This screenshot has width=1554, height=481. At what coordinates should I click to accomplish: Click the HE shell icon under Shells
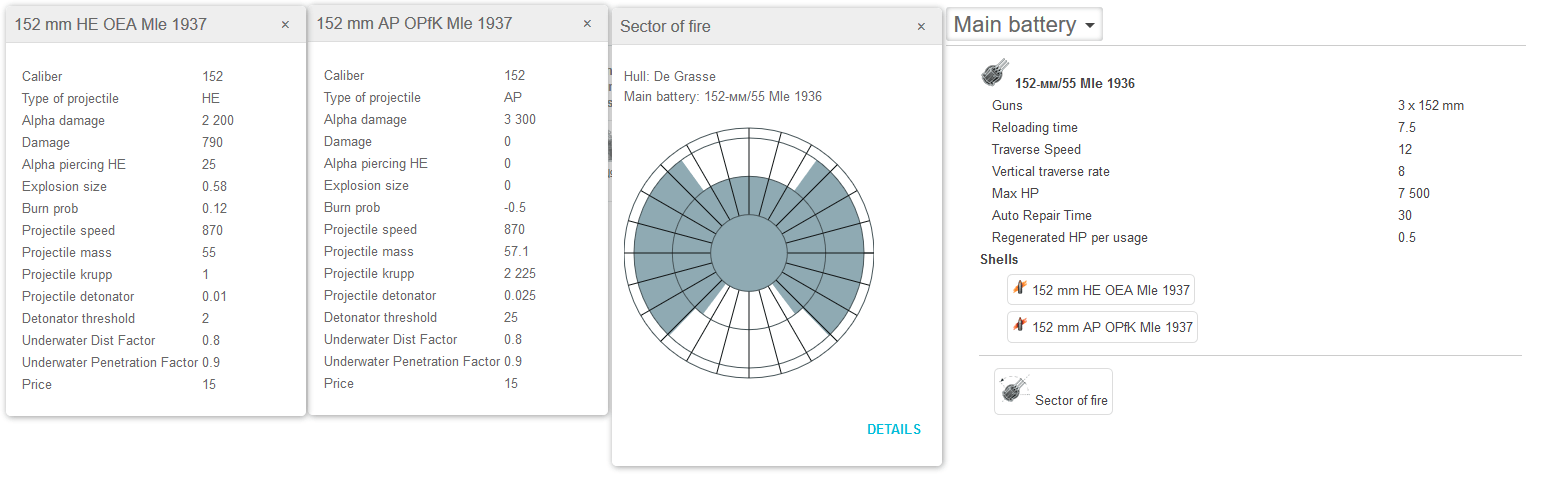coord(1020,289)
